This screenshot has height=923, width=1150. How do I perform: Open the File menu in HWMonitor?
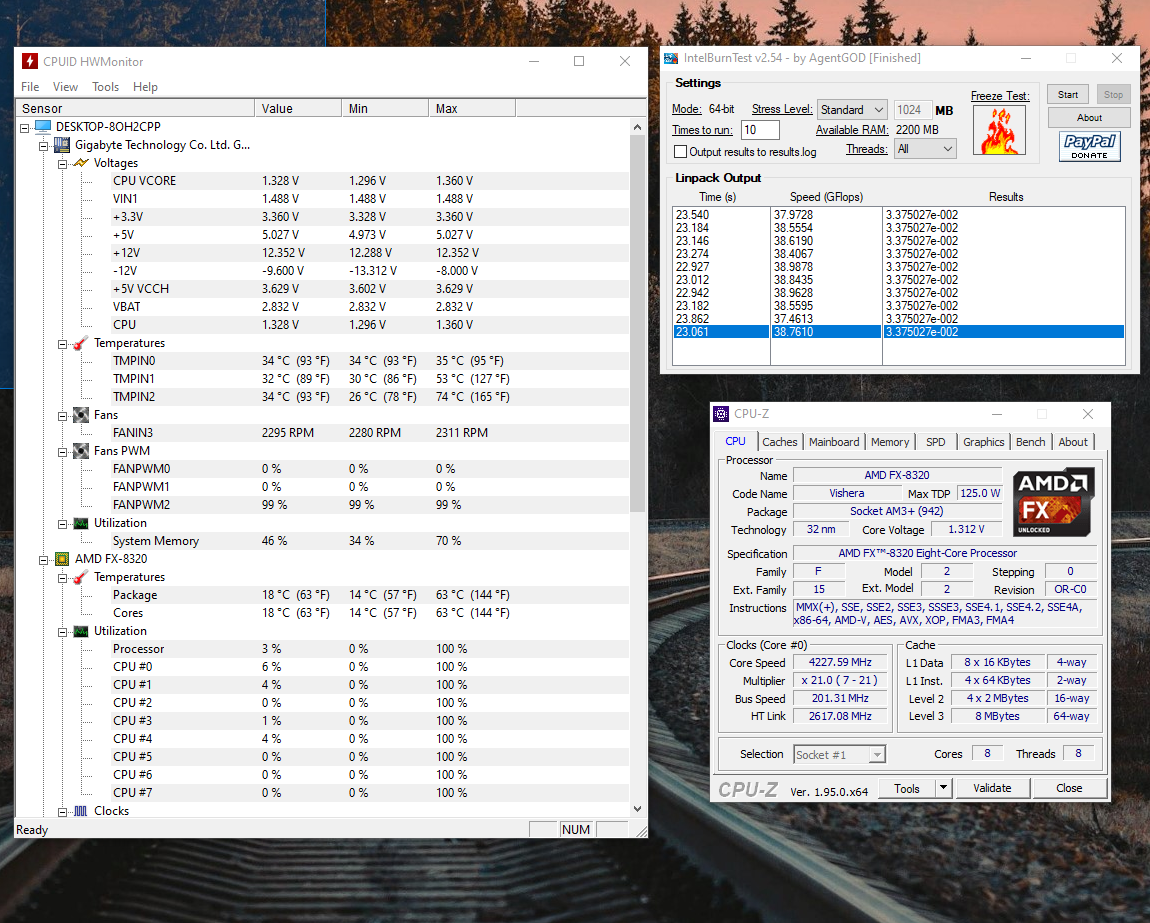(30, 87)
